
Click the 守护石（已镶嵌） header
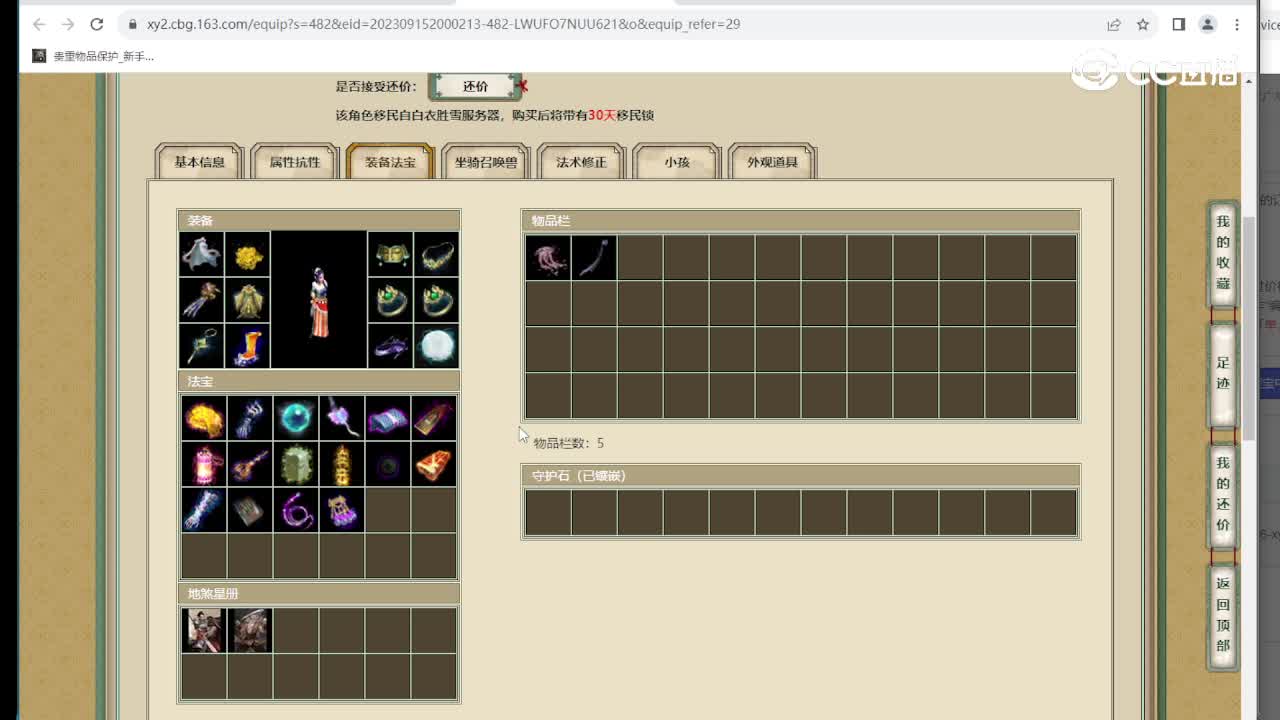point(800,476)
